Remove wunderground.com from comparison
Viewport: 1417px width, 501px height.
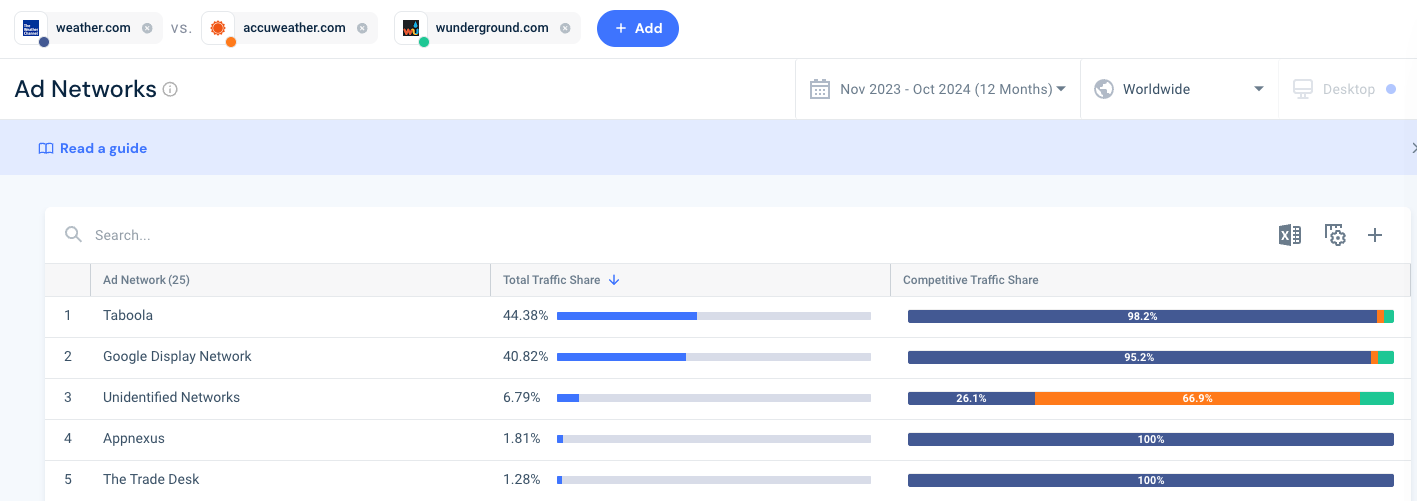click(565, 28)
